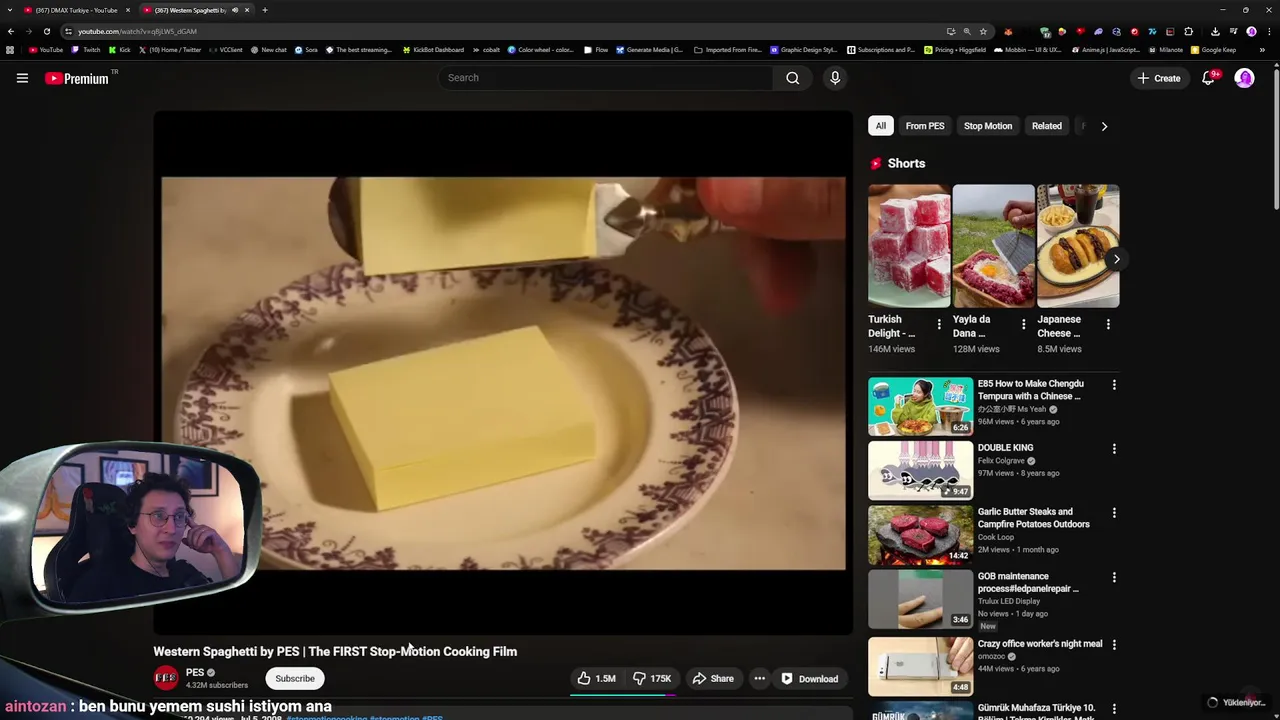
Task: Open Kick bookmark
Action: 119,49
